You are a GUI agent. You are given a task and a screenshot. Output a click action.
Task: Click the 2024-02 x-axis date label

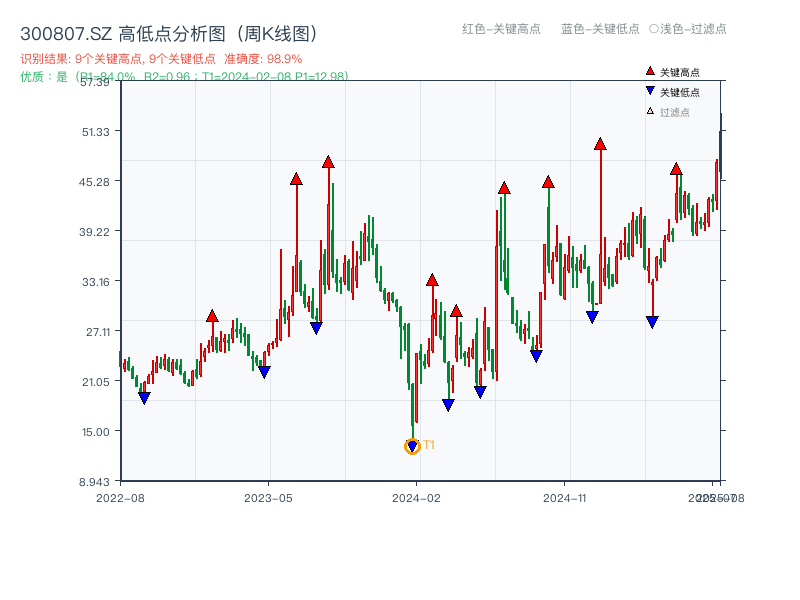[416, 498]
